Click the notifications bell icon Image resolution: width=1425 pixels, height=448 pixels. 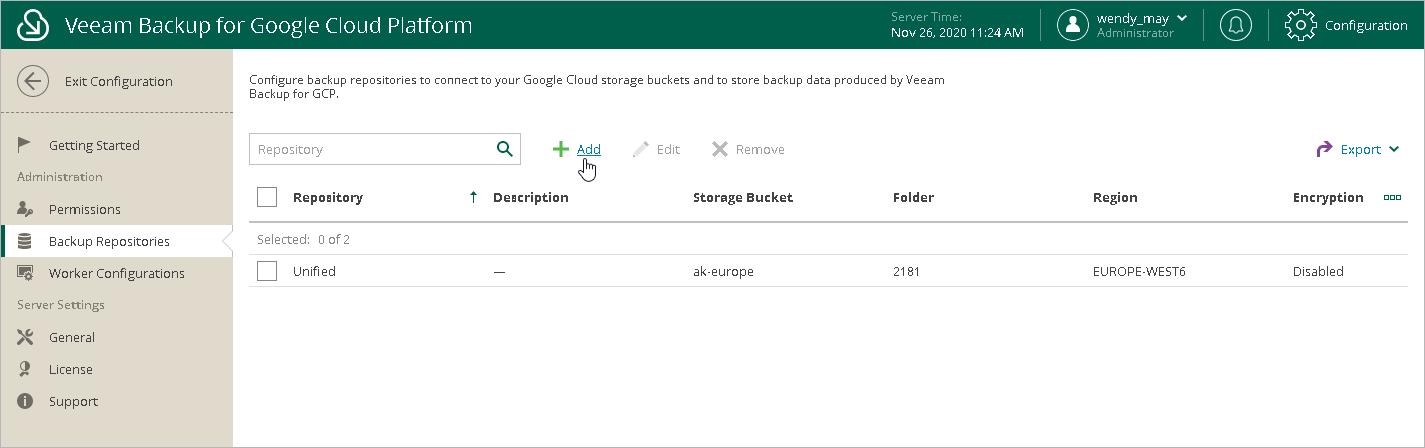[x=1236, y=25]
